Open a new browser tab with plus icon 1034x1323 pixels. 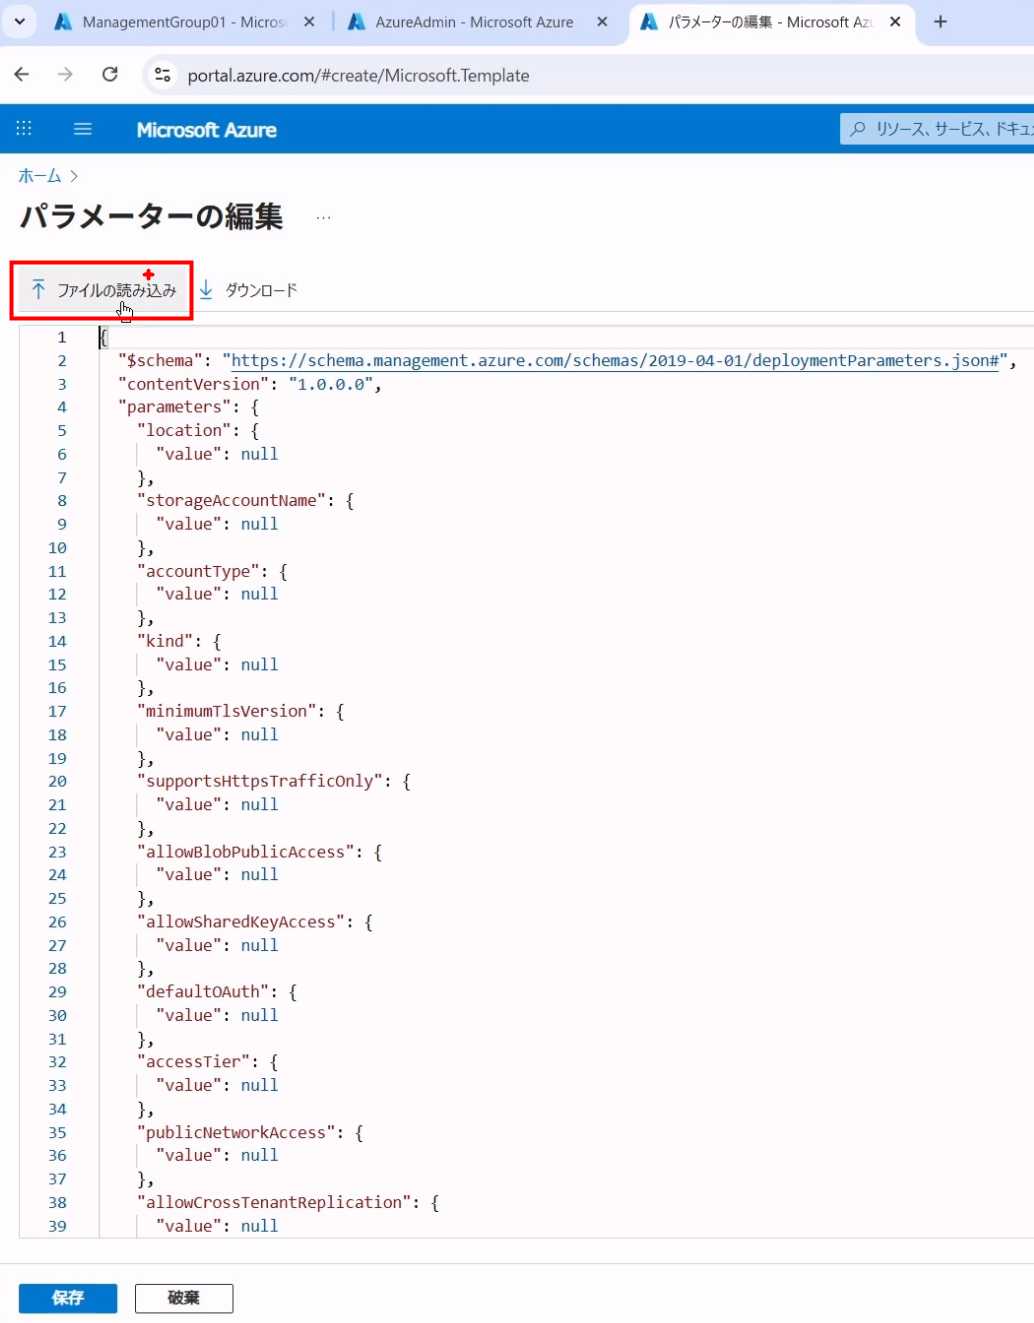940,22
